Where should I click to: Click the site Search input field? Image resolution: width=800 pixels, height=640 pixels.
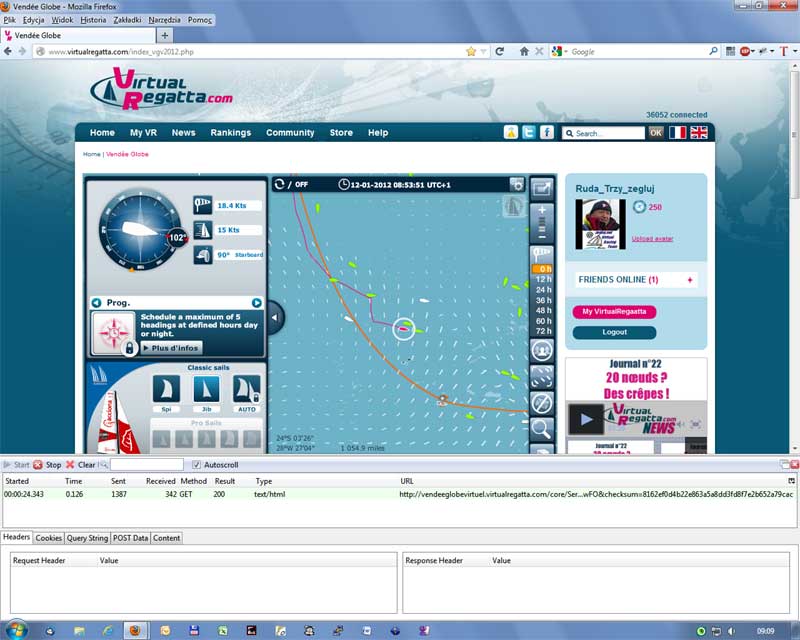(604, 133)
